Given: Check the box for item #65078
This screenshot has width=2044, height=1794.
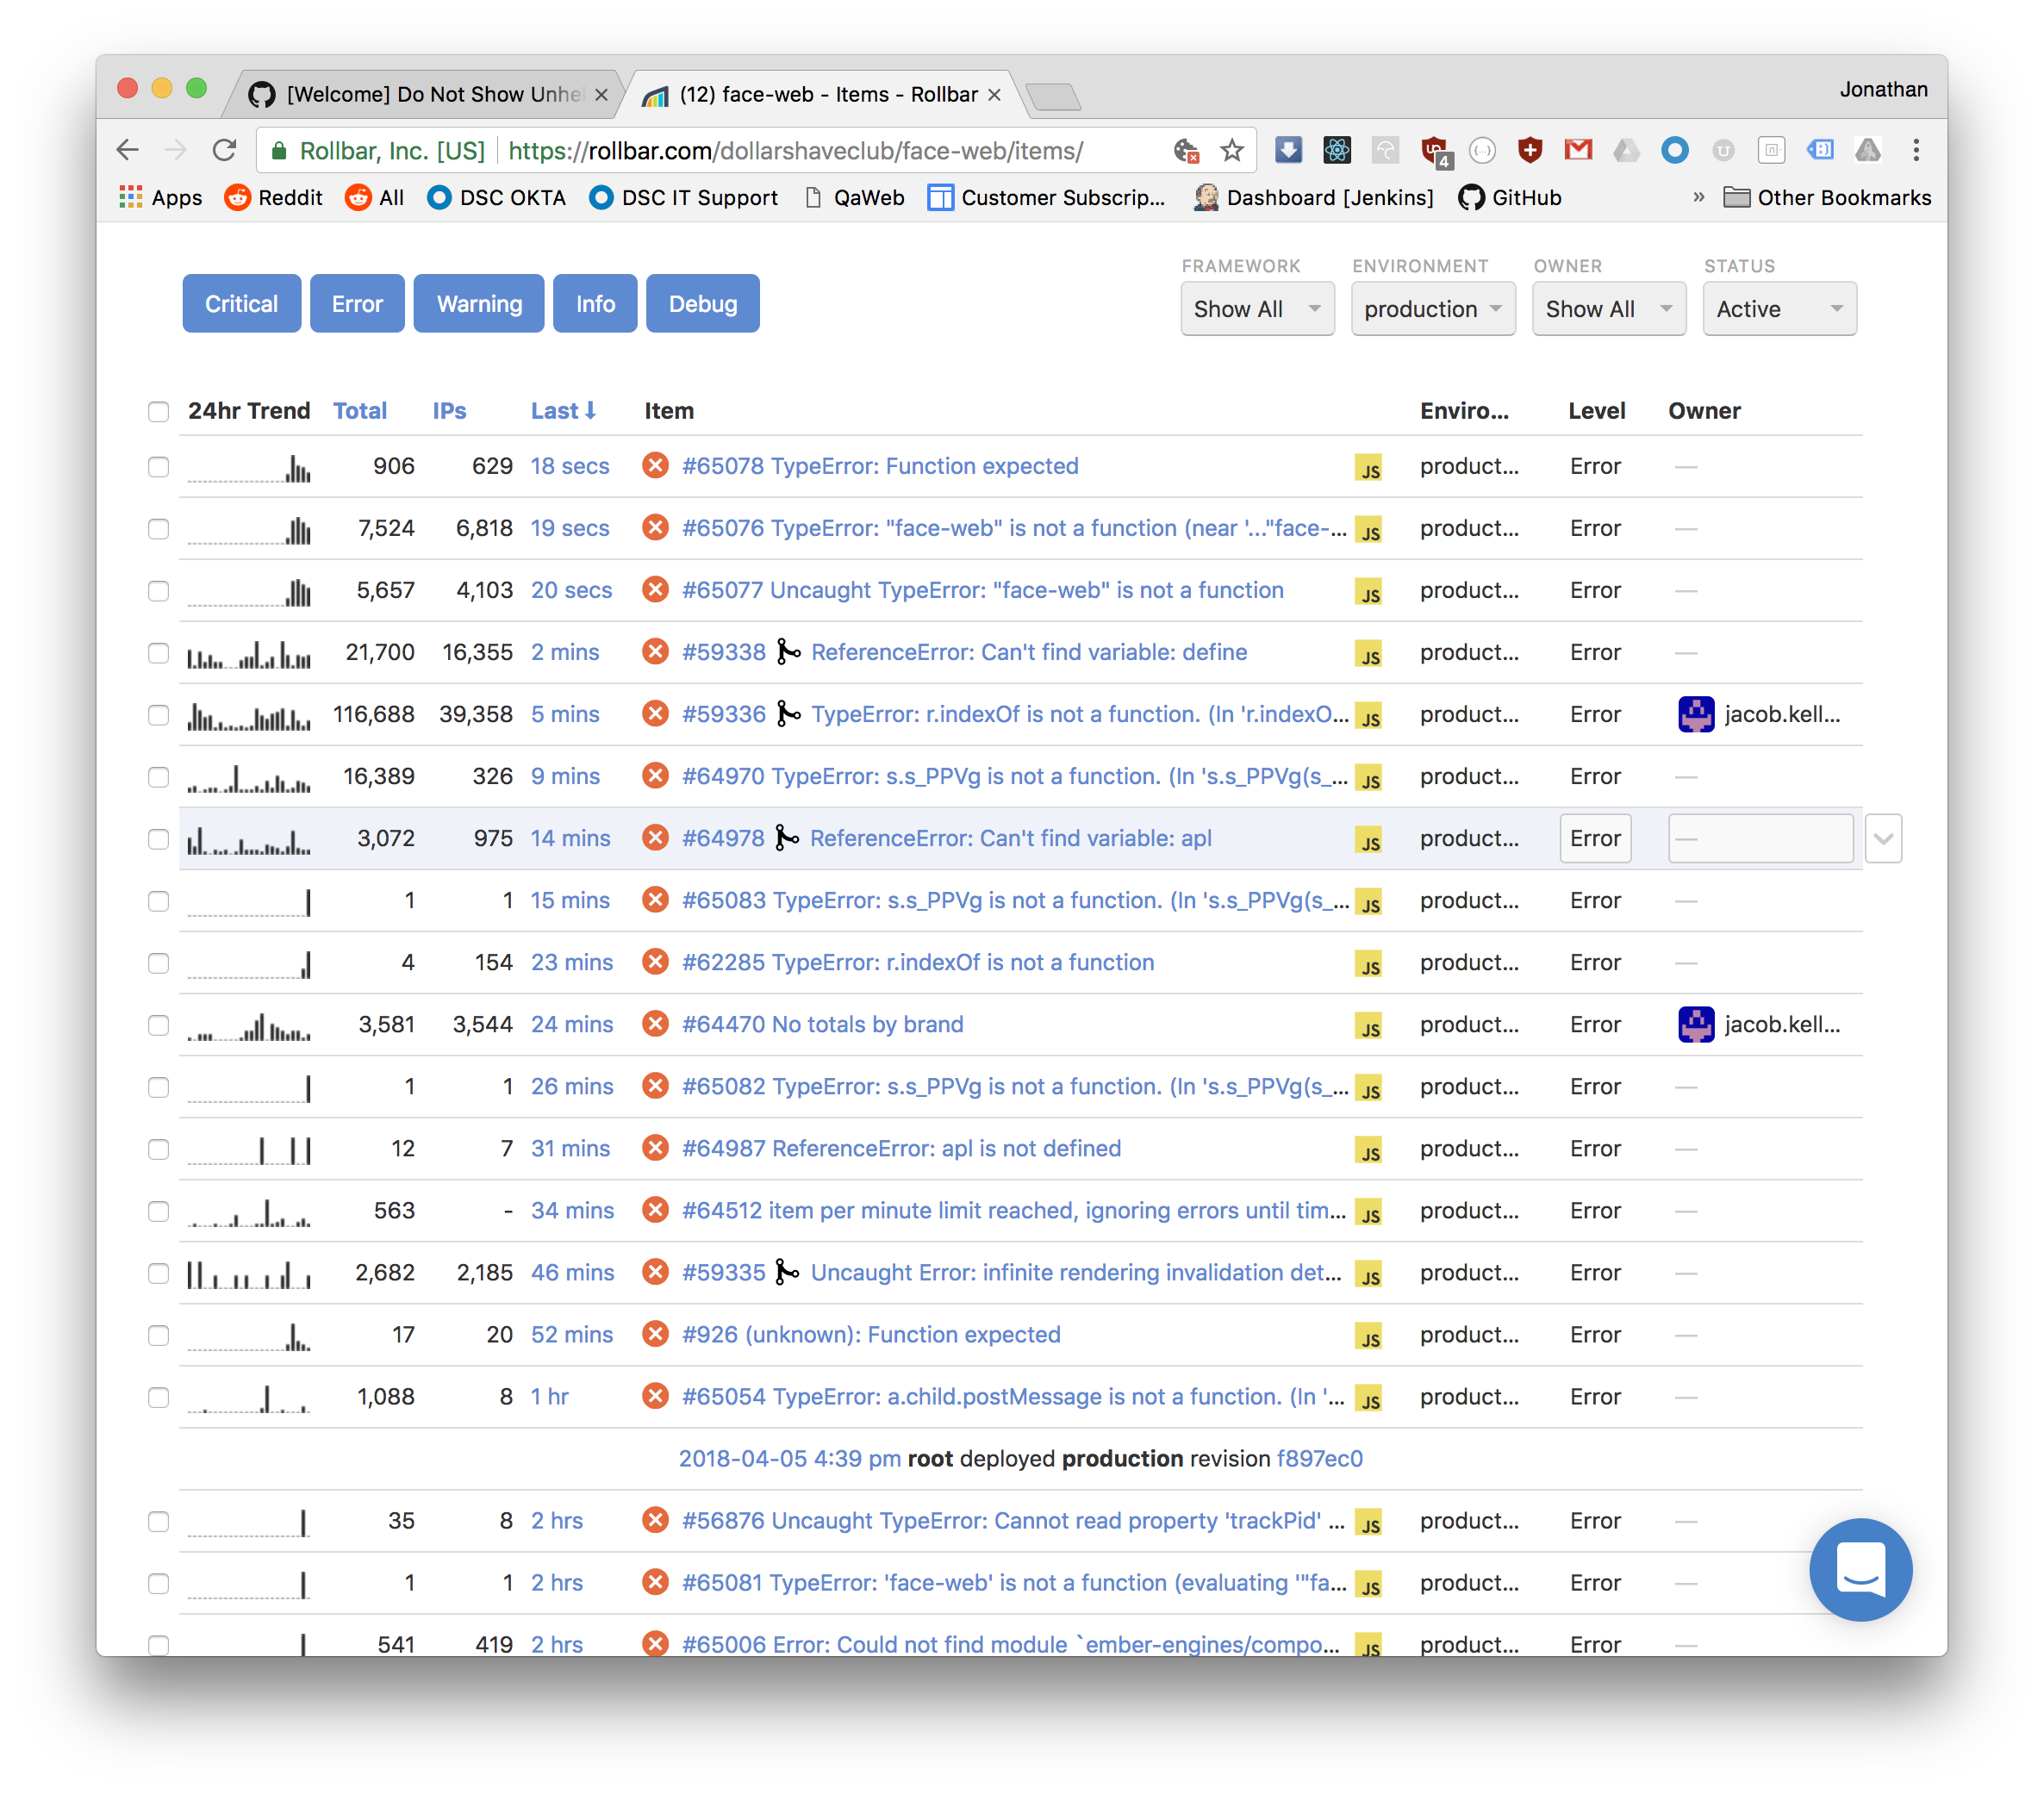Looking at the screenshot, I should (158, 467).
